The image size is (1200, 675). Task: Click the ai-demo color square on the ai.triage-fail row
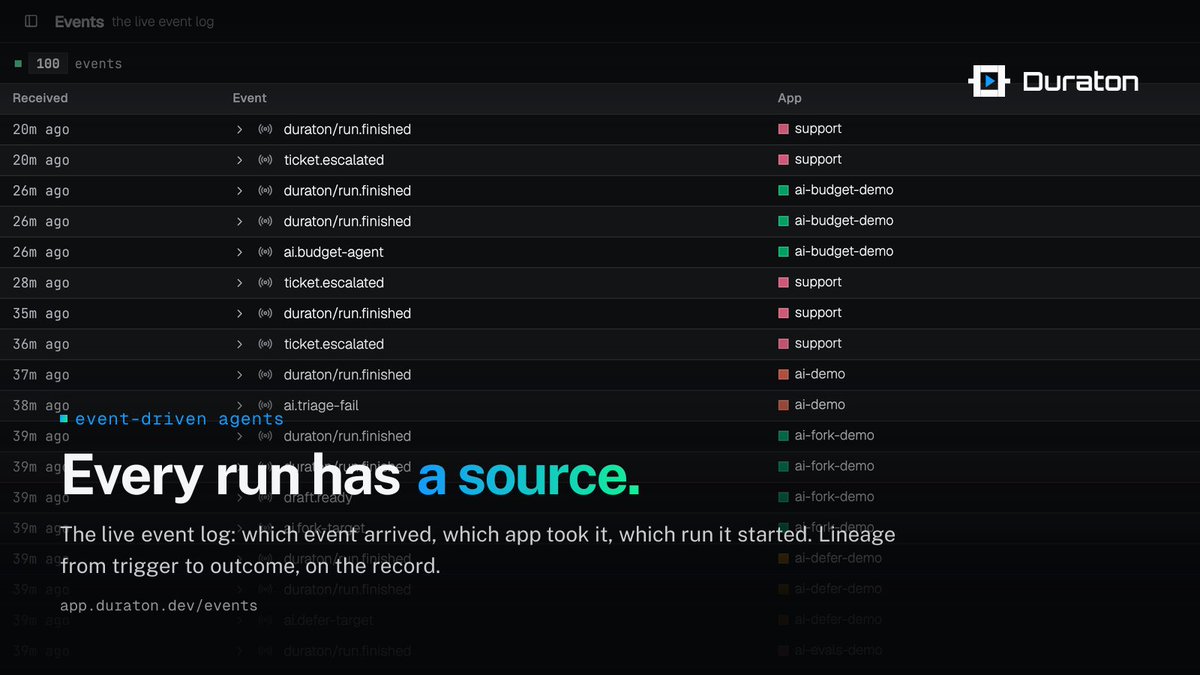tap(784, 405)
